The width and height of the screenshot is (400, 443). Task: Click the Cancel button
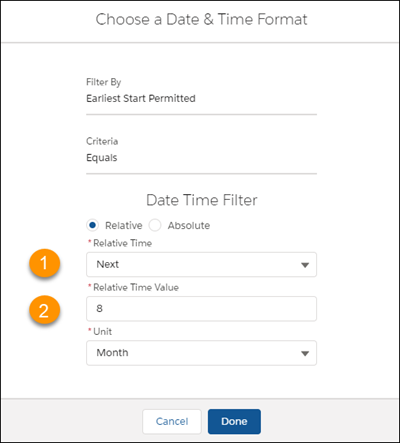tap(172, 422)
